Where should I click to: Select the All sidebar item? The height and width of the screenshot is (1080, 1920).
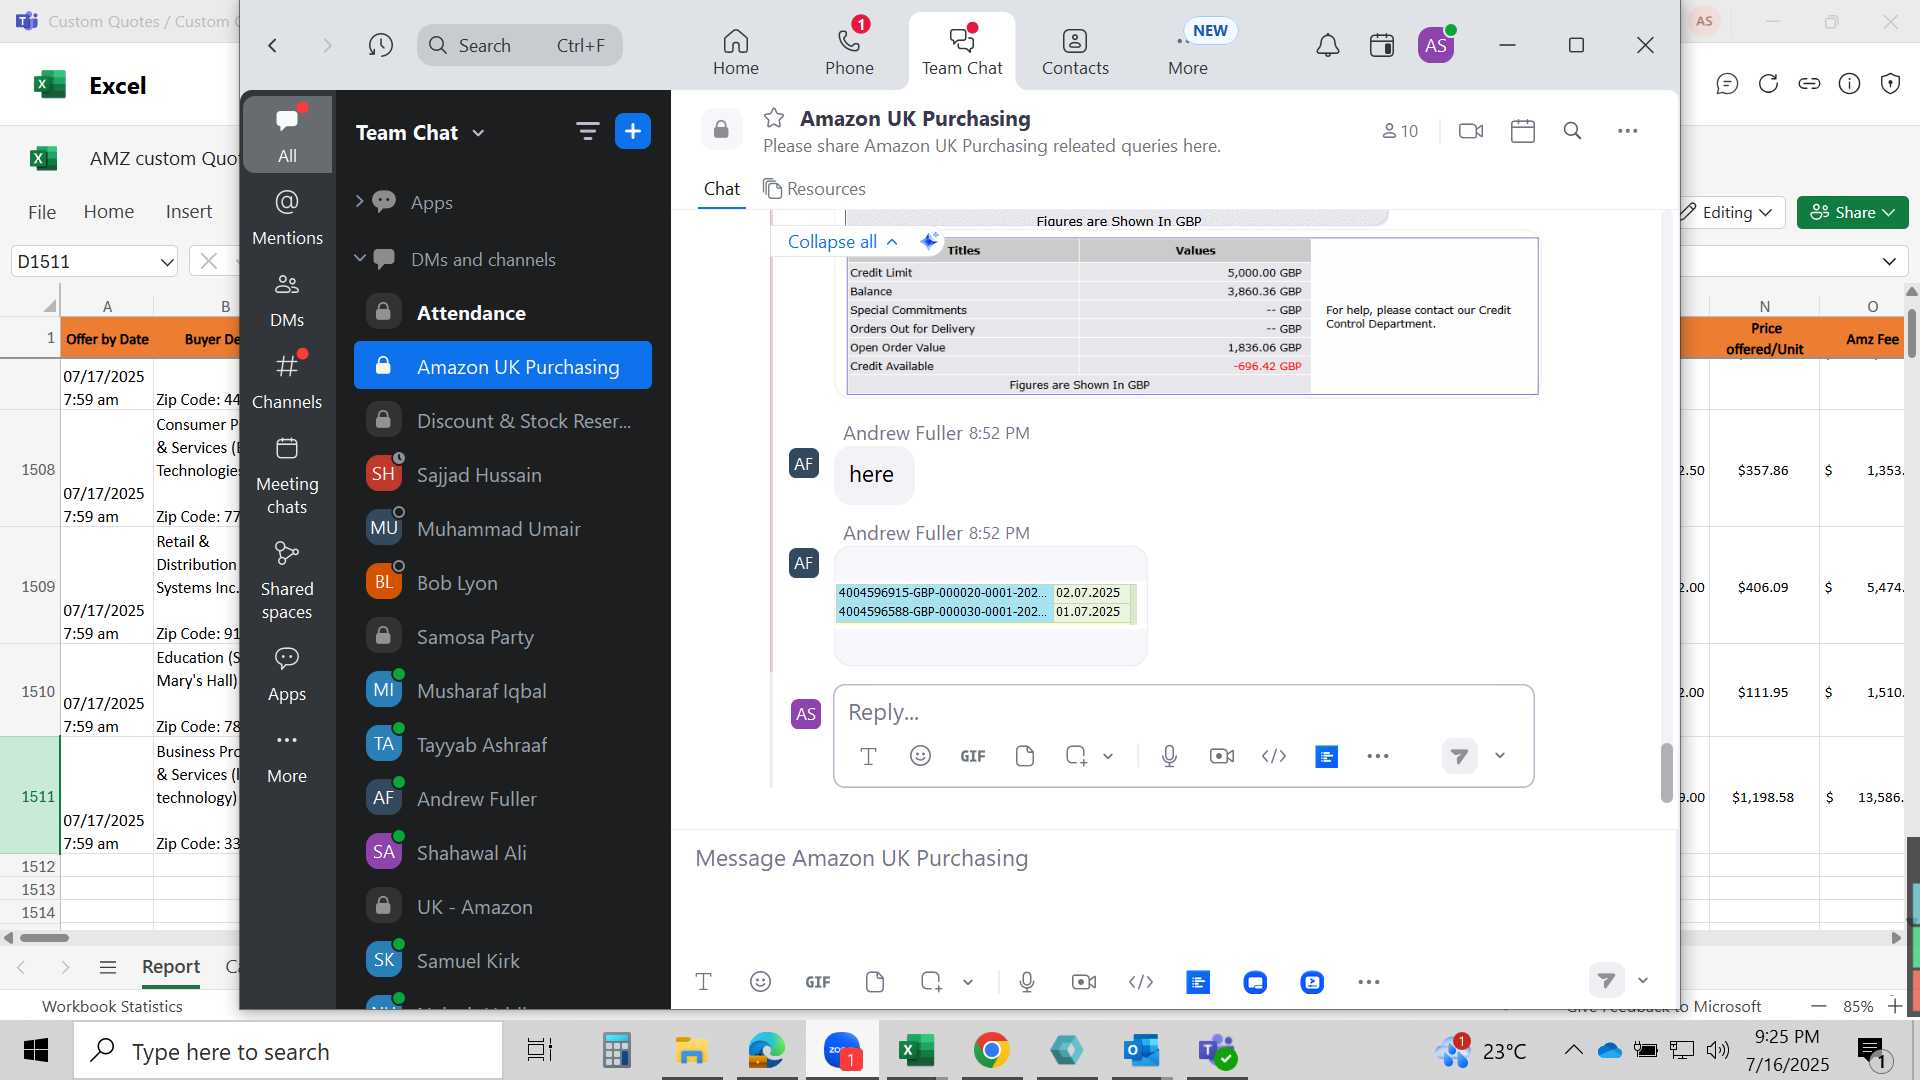click(x=287, y=134)
